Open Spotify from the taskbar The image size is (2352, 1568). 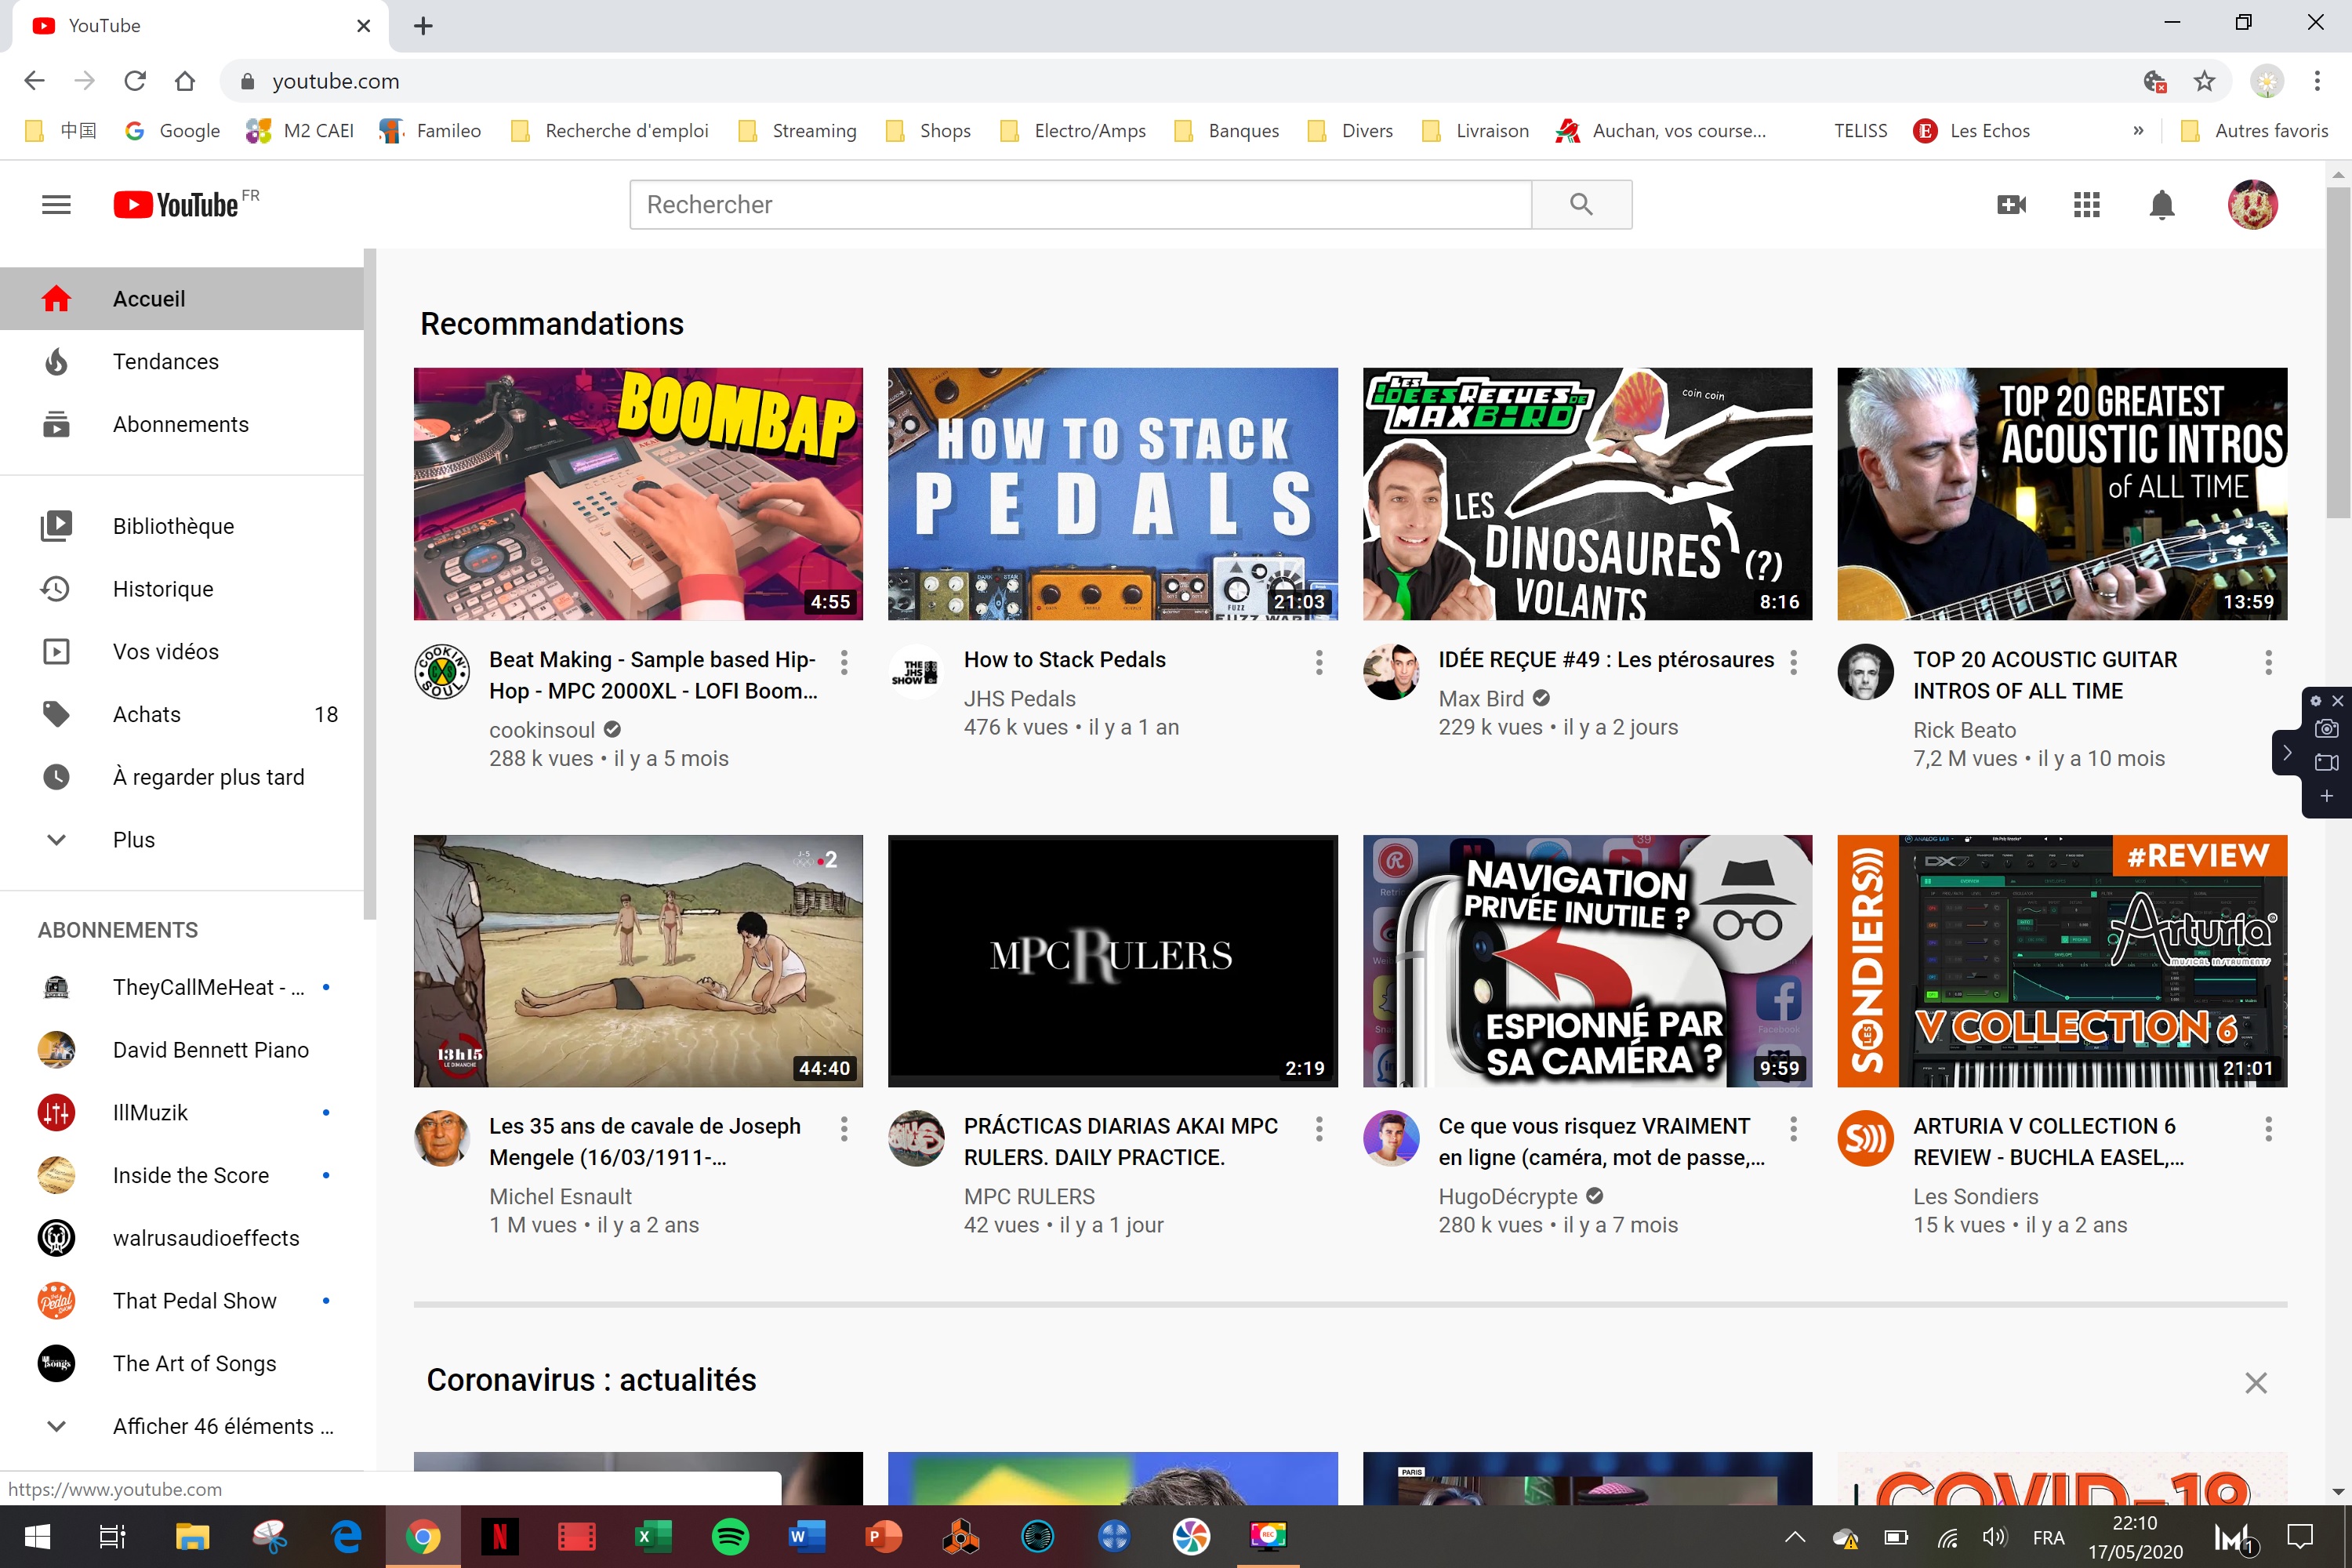point(730,1536)
